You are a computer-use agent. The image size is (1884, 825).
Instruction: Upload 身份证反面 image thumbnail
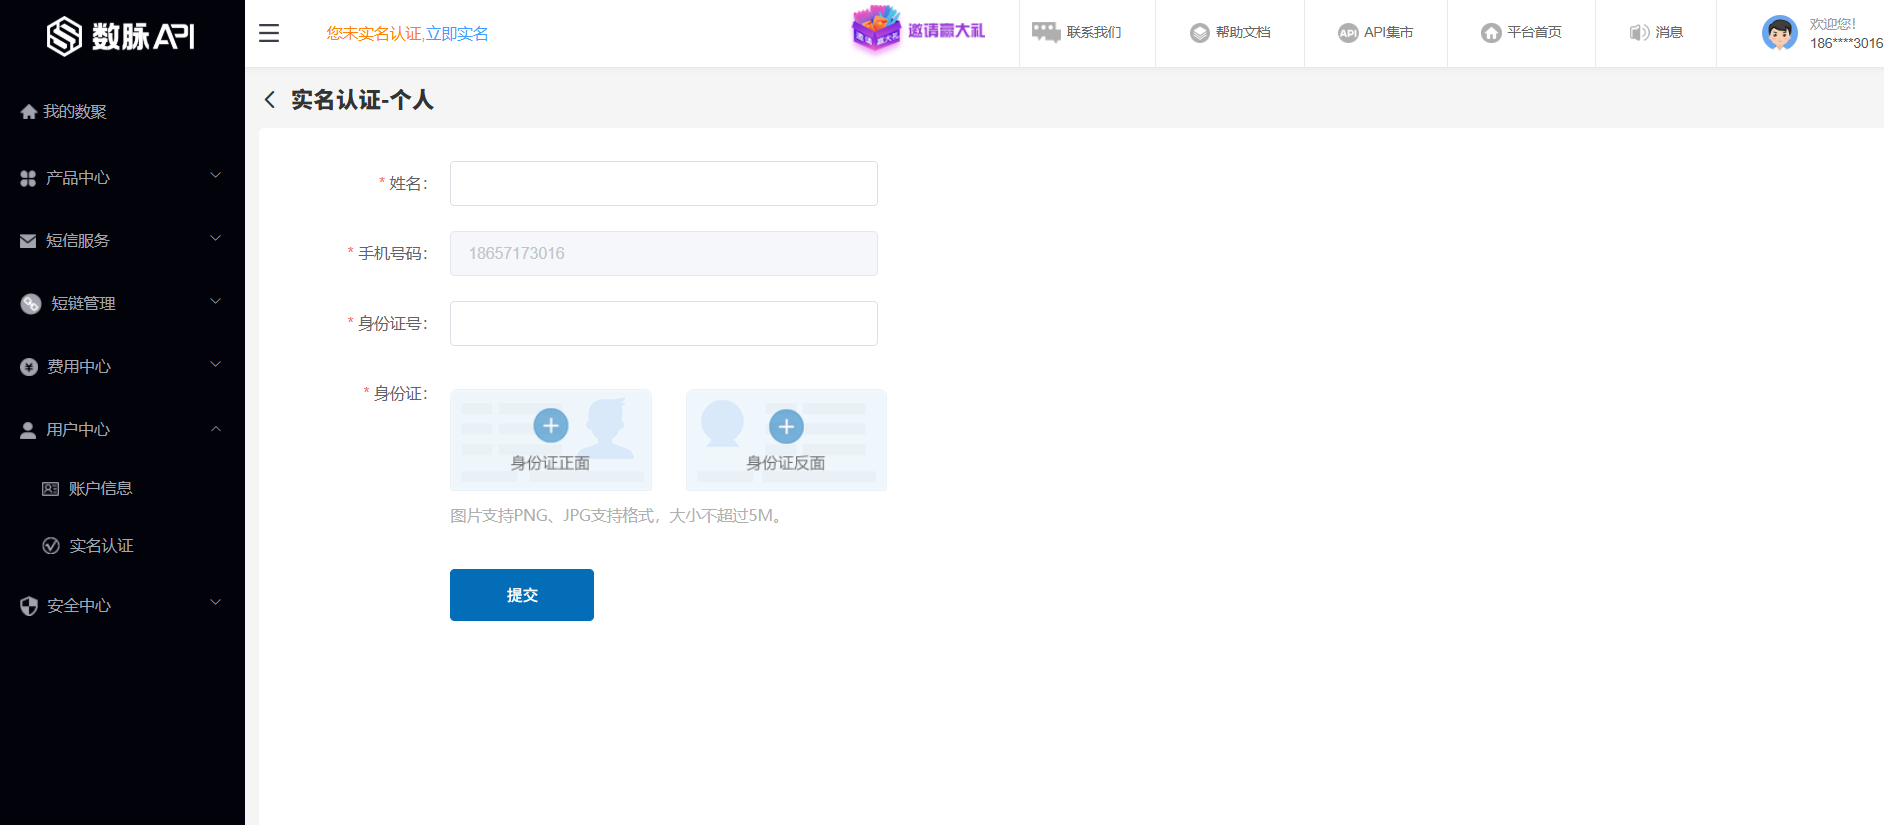click(786, 440)
